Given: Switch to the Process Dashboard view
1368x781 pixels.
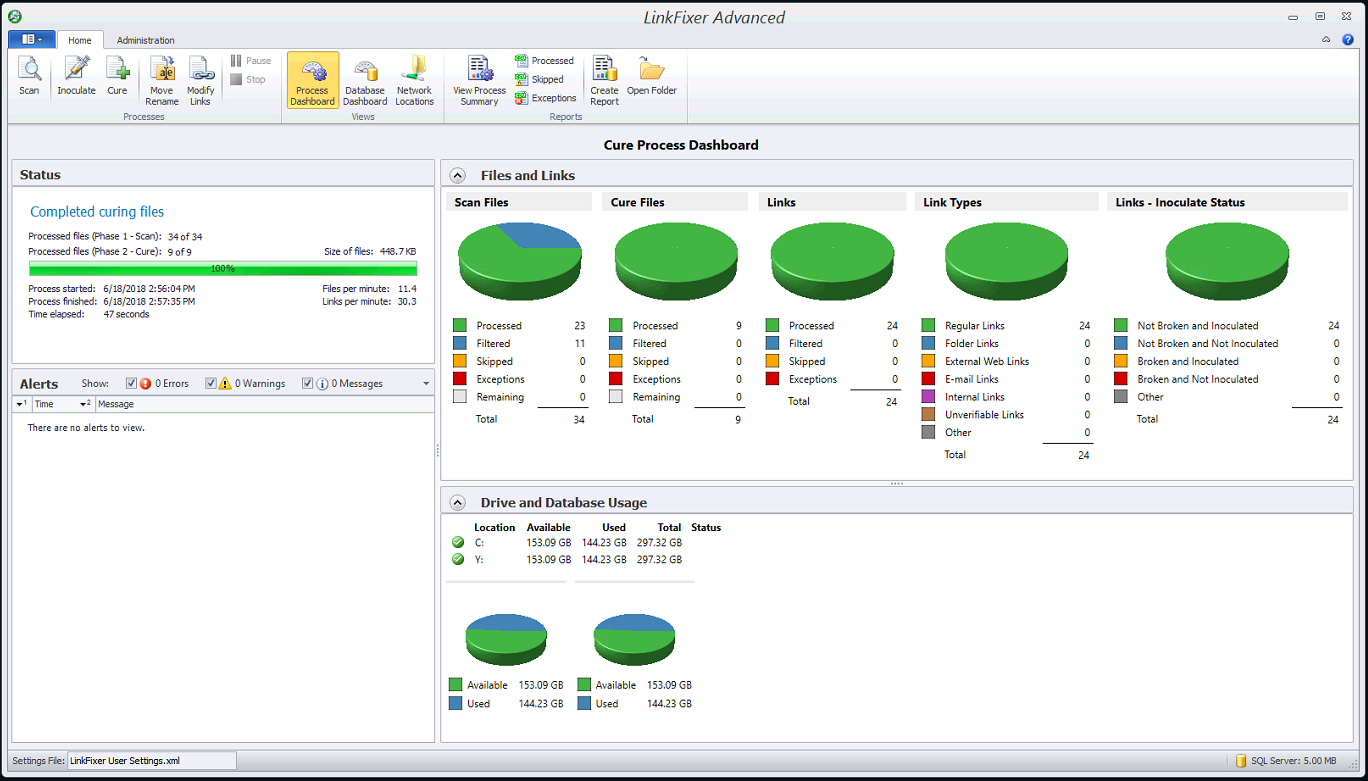Looking at the screenshot, I should pyautogui.click(x=312, y=80).
